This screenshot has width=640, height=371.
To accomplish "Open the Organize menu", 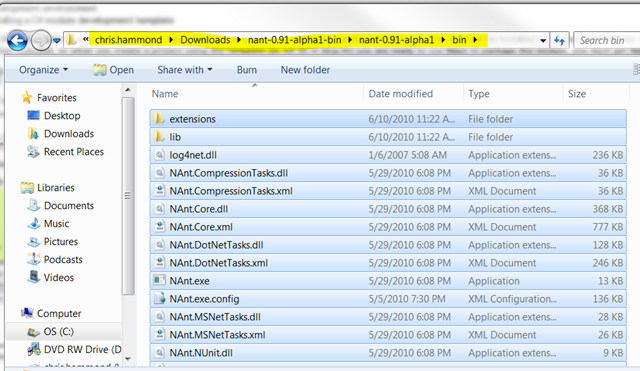I will [x=43, y=70].
